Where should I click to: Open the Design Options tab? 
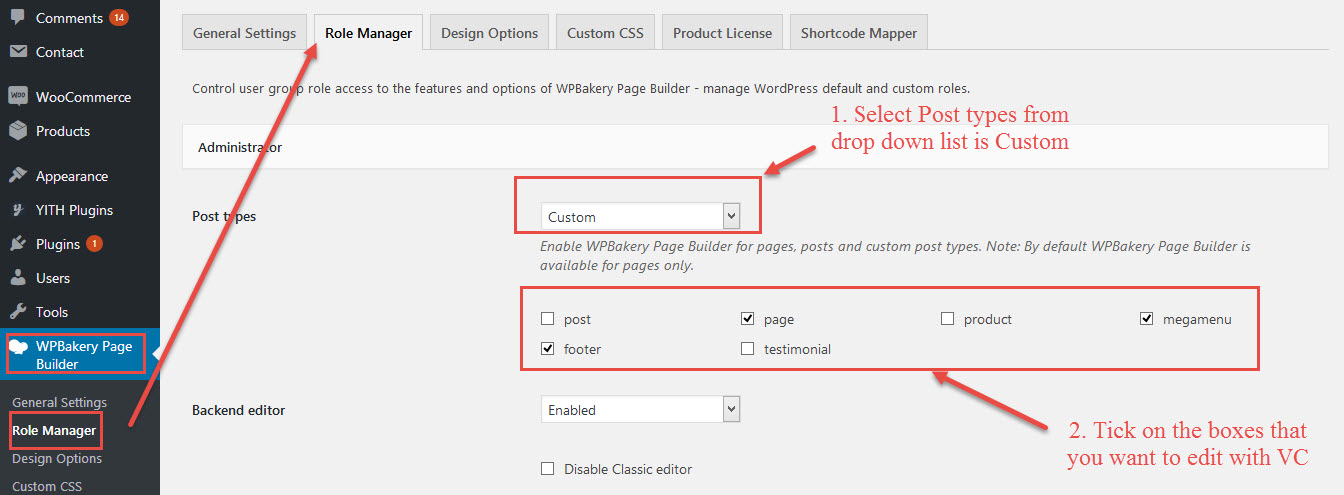pos(489,33)
